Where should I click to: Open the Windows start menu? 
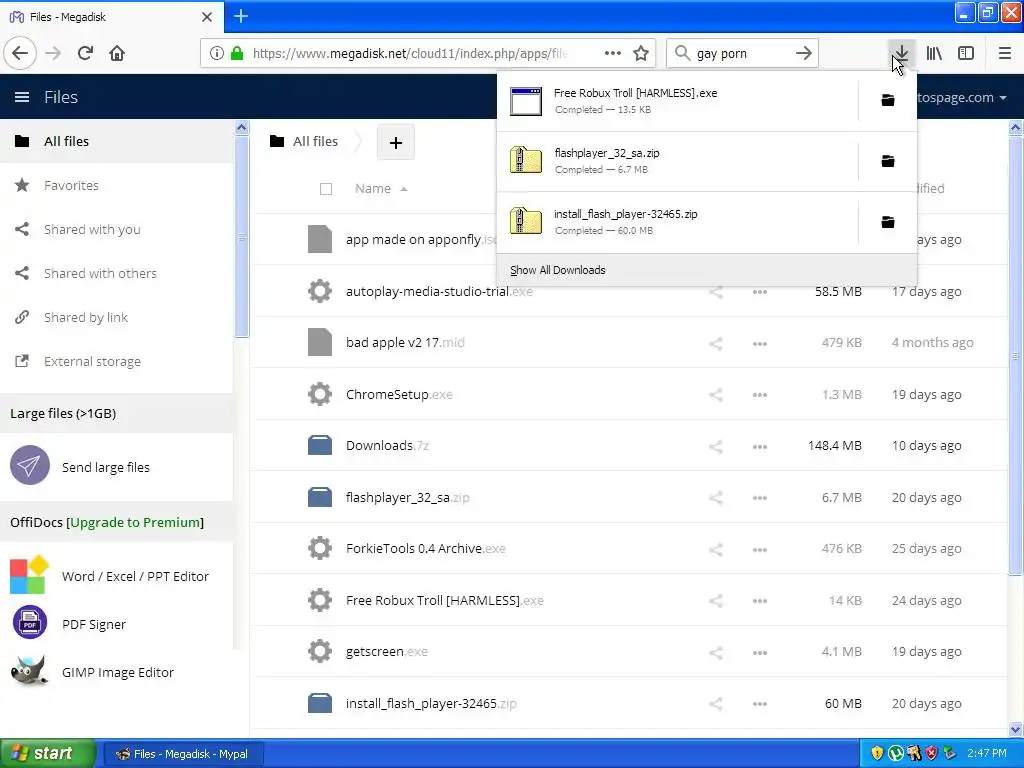46,753
